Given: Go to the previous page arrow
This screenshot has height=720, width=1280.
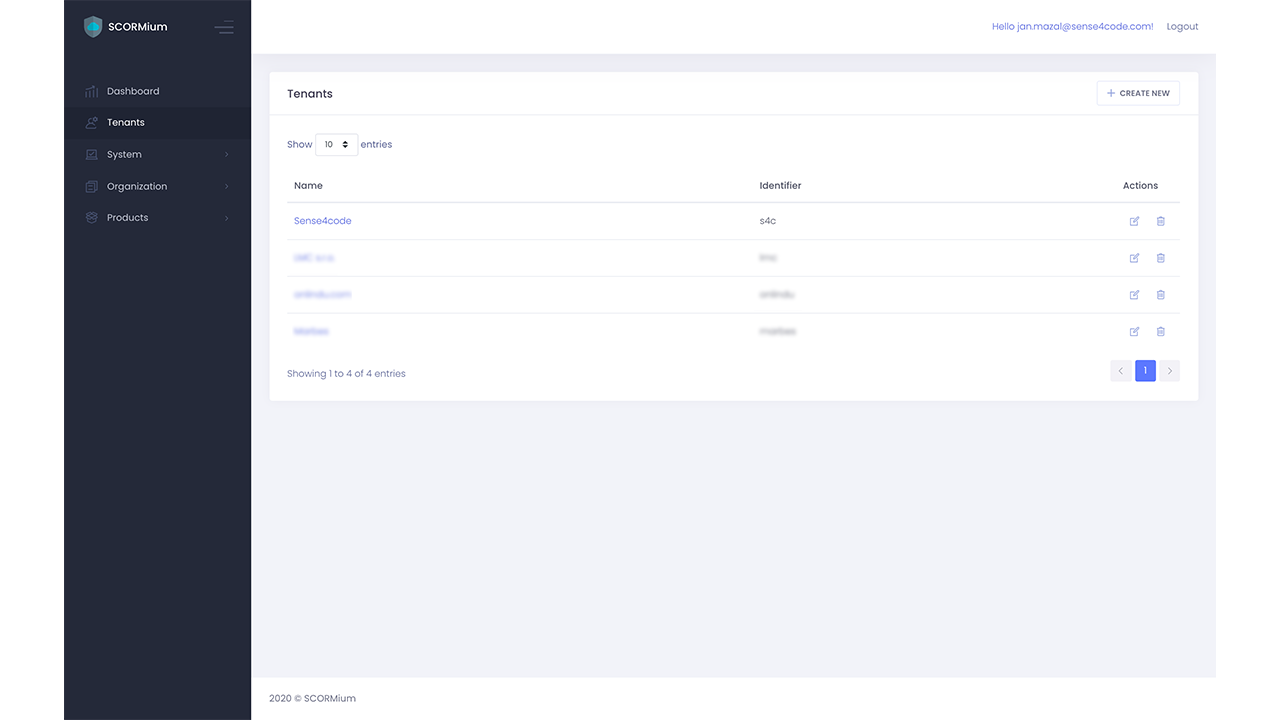Looking at the screenshot, I should 1121,371.
